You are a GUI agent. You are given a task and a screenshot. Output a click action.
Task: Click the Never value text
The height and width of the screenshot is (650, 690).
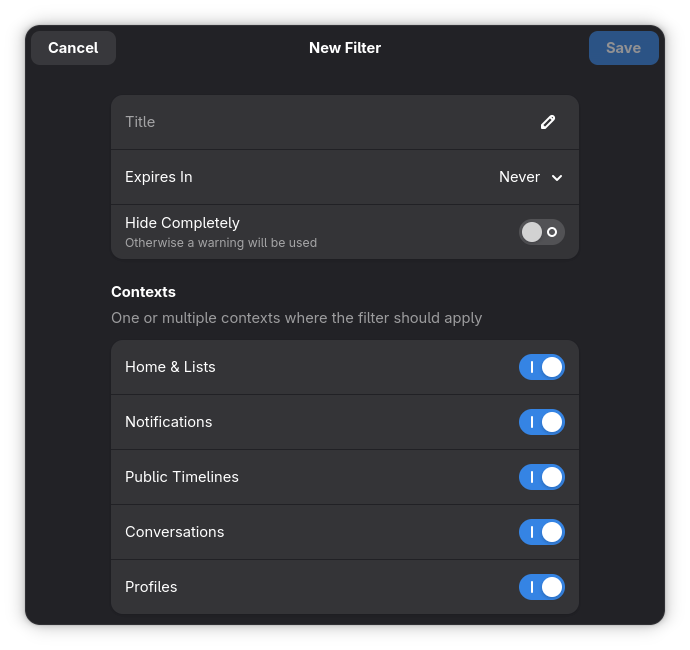click(x=519, y=177)
